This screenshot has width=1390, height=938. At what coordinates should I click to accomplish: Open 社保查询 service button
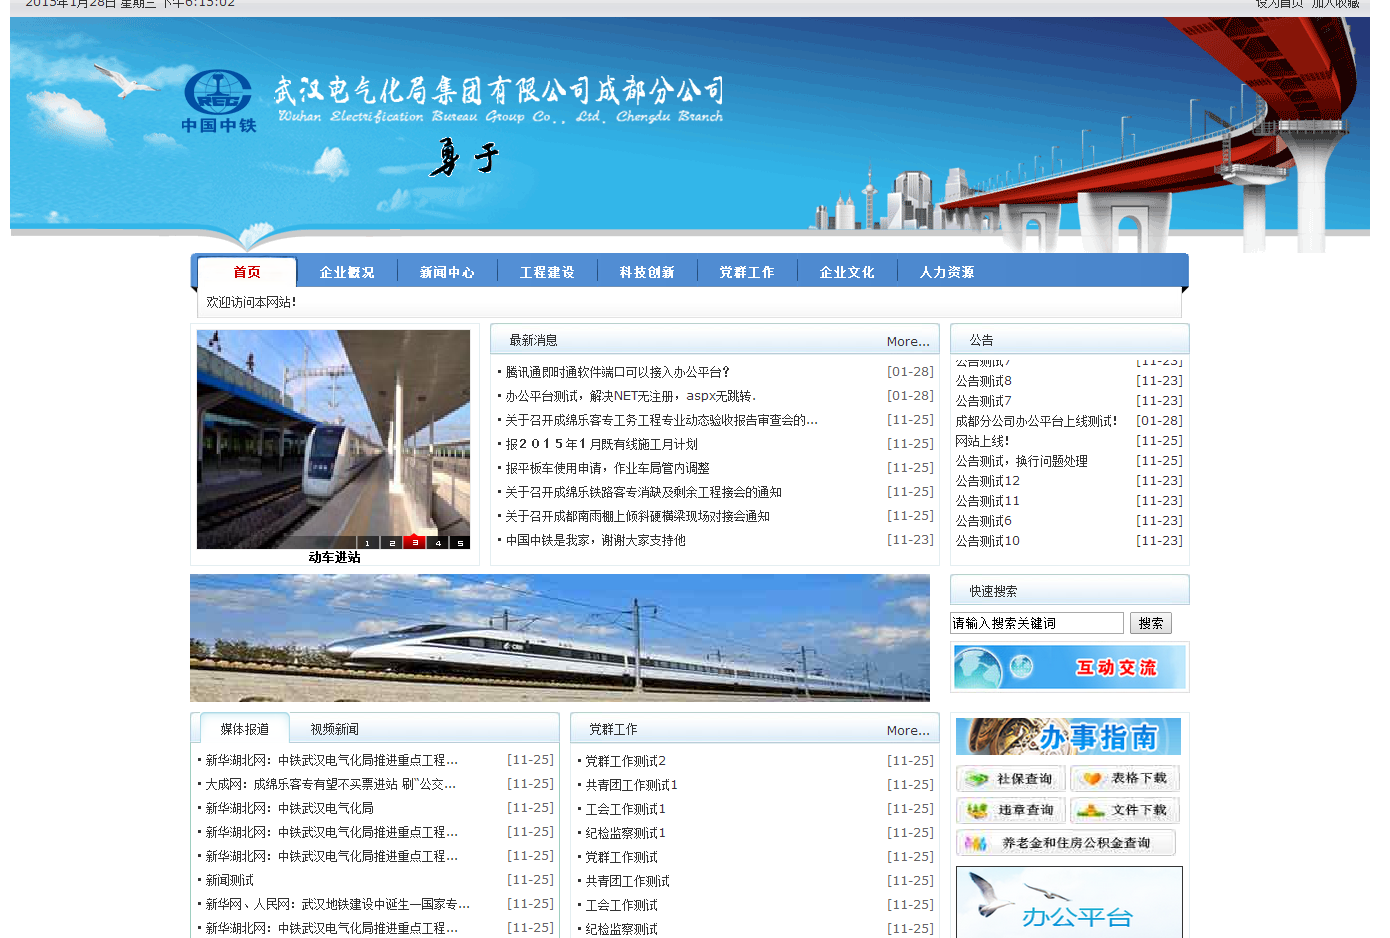coord(1011,778)
